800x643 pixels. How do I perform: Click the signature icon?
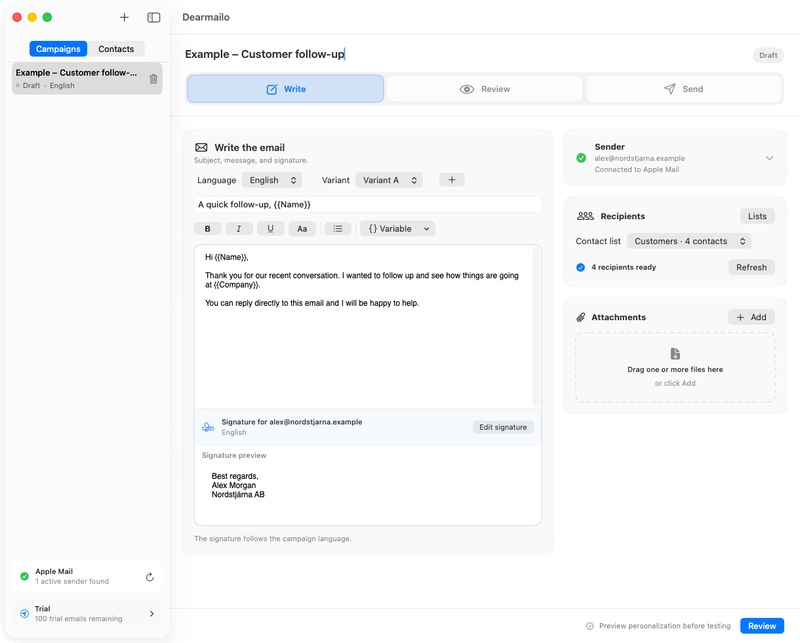[208, 427]
